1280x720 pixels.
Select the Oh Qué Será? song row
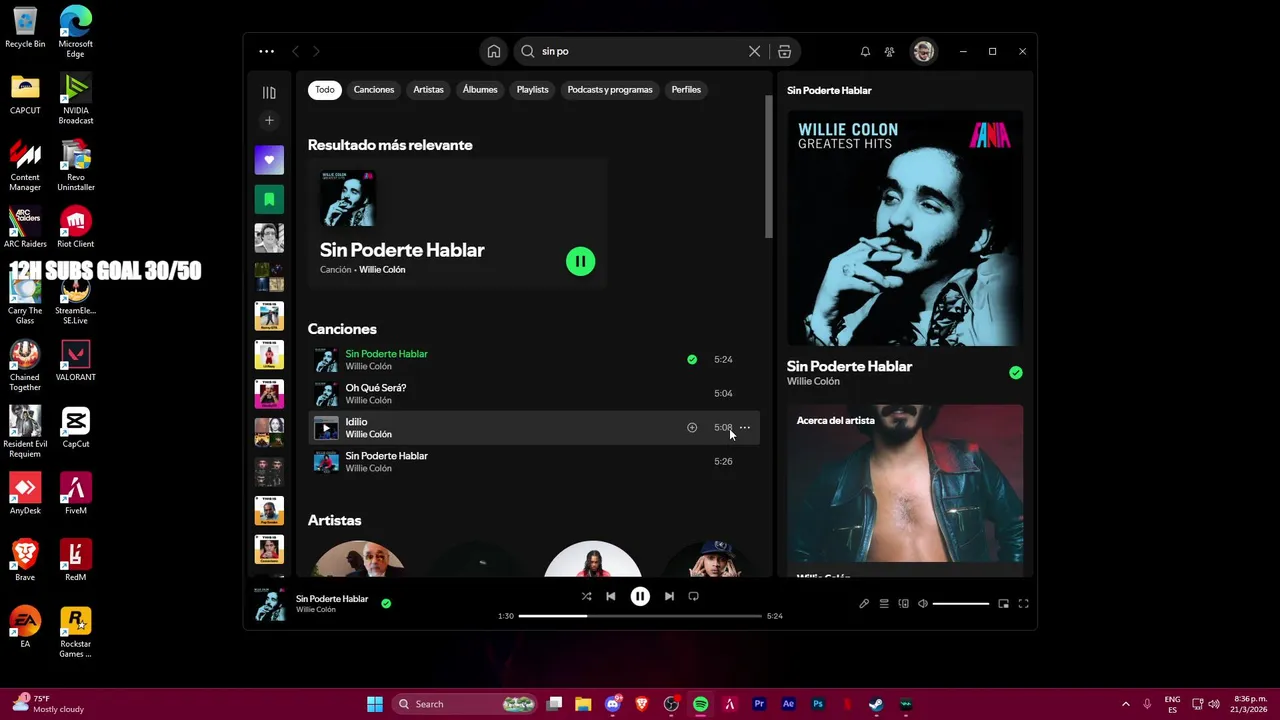(534, 394)
